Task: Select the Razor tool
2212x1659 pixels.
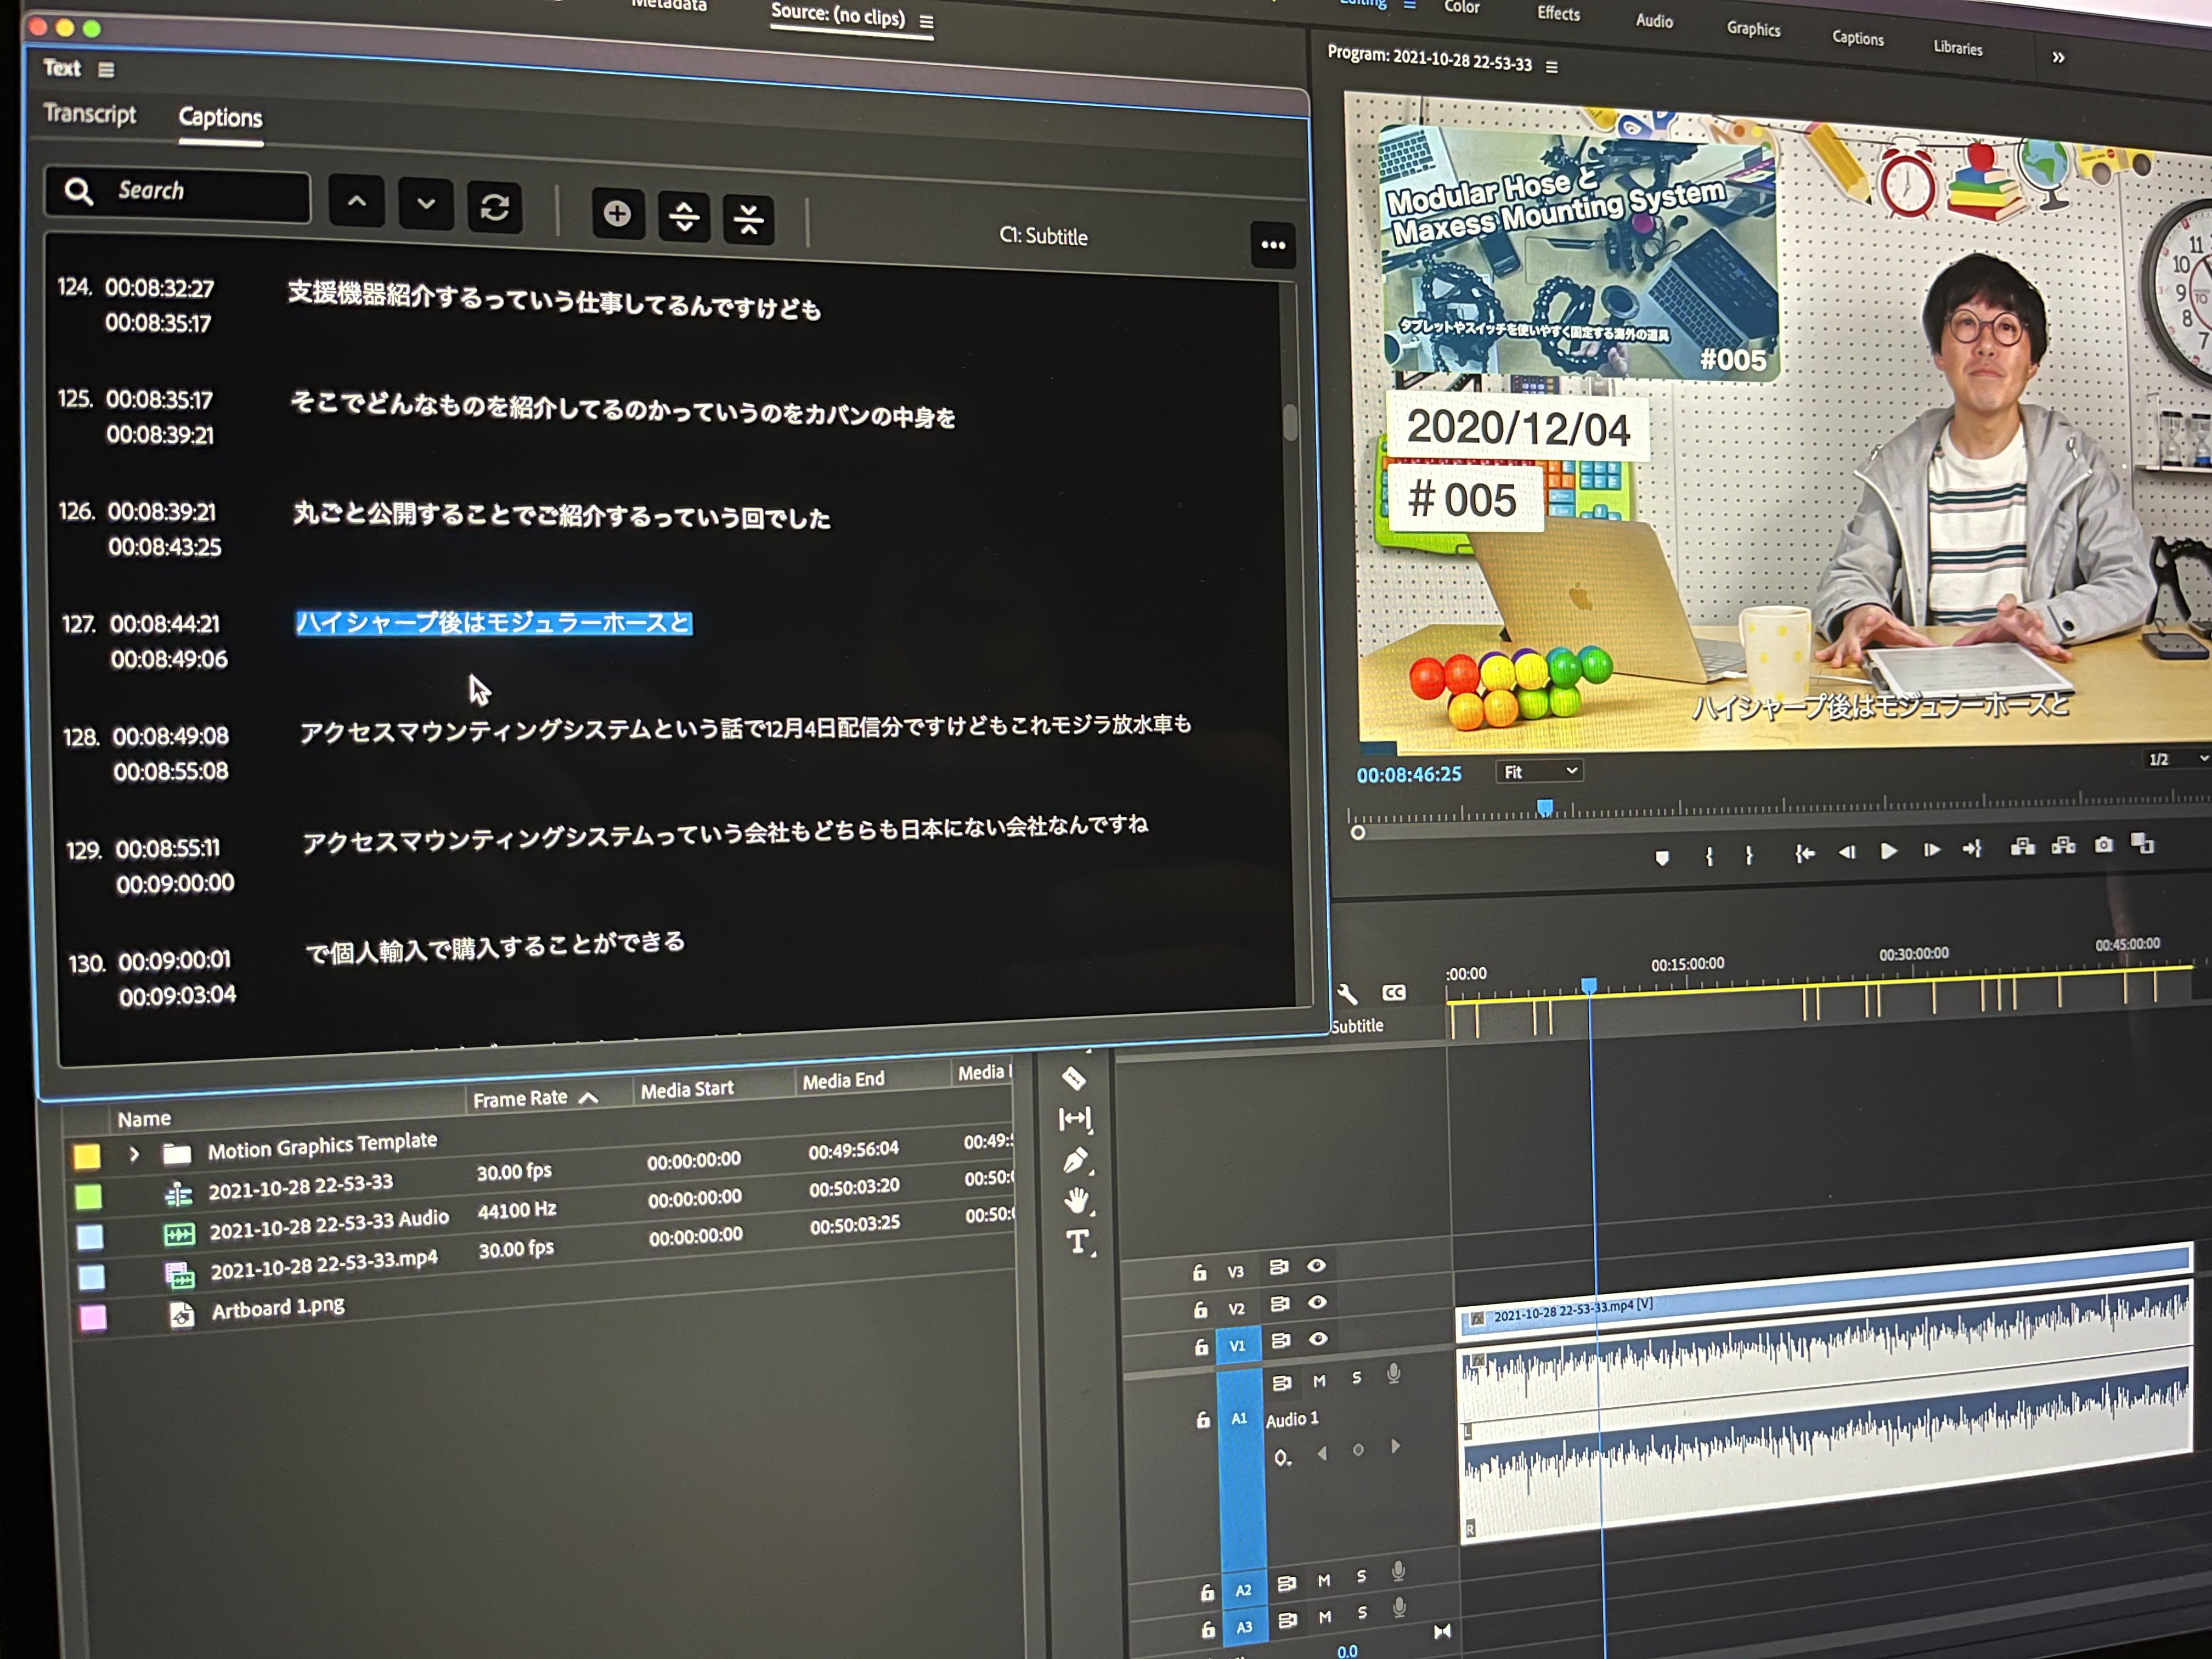Action: (x=1073, y=1079)
